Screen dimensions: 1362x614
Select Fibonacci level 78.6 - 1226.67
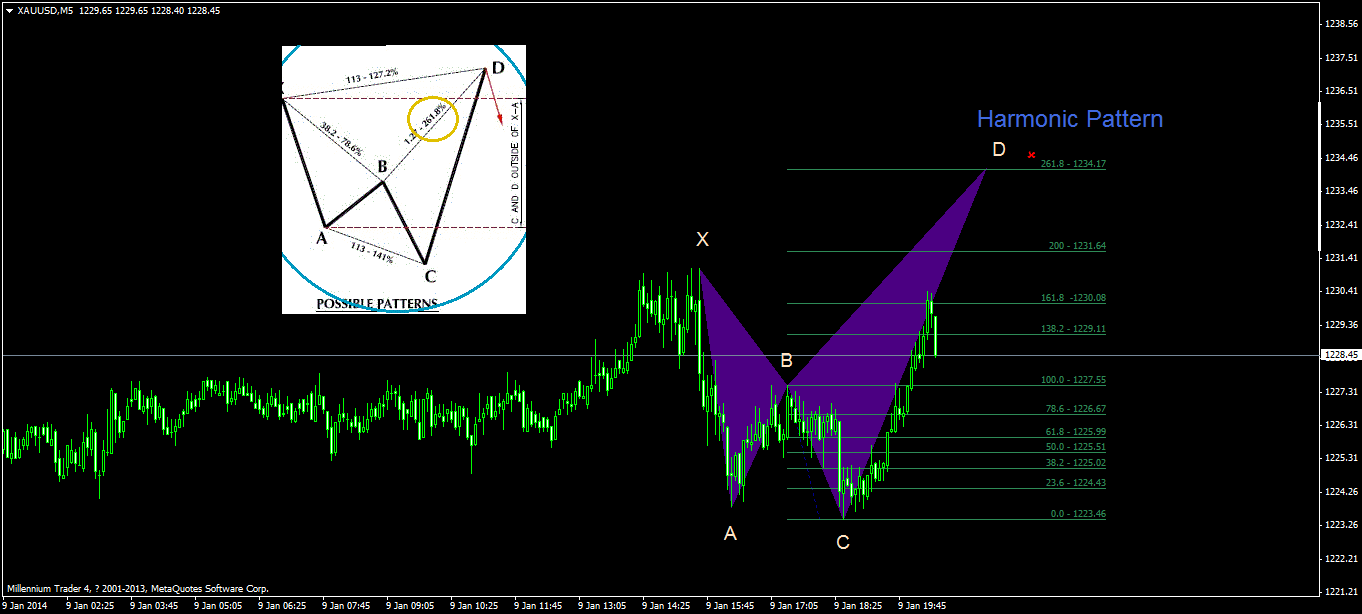(1076, 409)
